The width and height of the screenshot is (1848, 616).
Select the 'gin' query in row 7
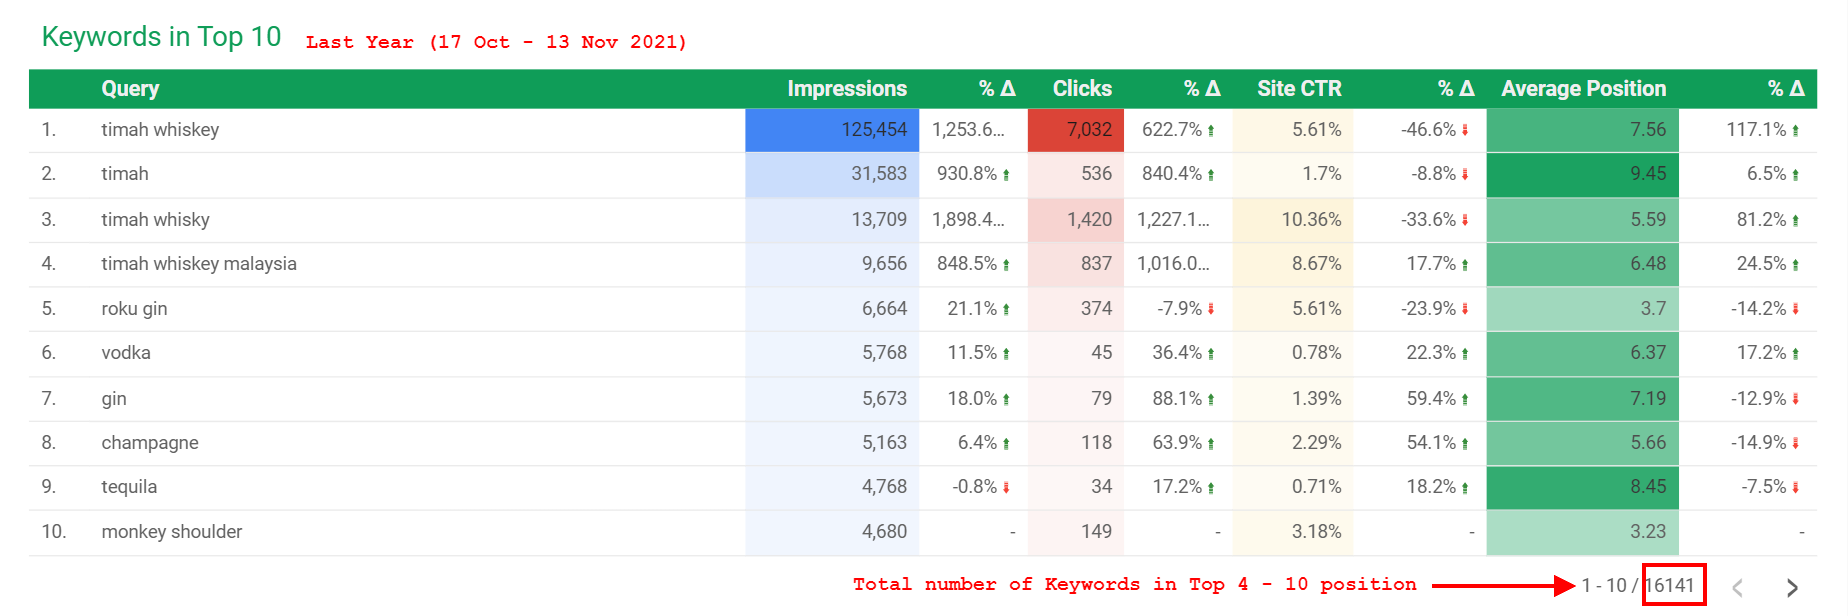click(114, 399)
